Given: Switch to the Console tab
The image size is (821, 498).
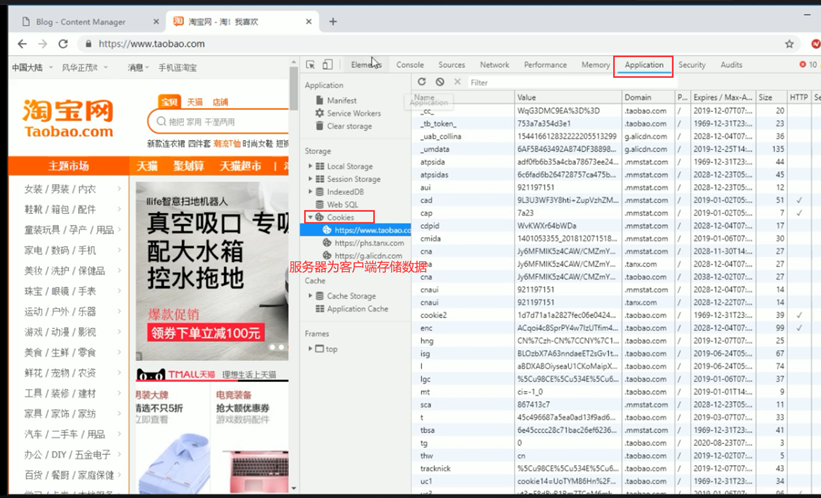Looking at the screenshot, I should (410, 64).
